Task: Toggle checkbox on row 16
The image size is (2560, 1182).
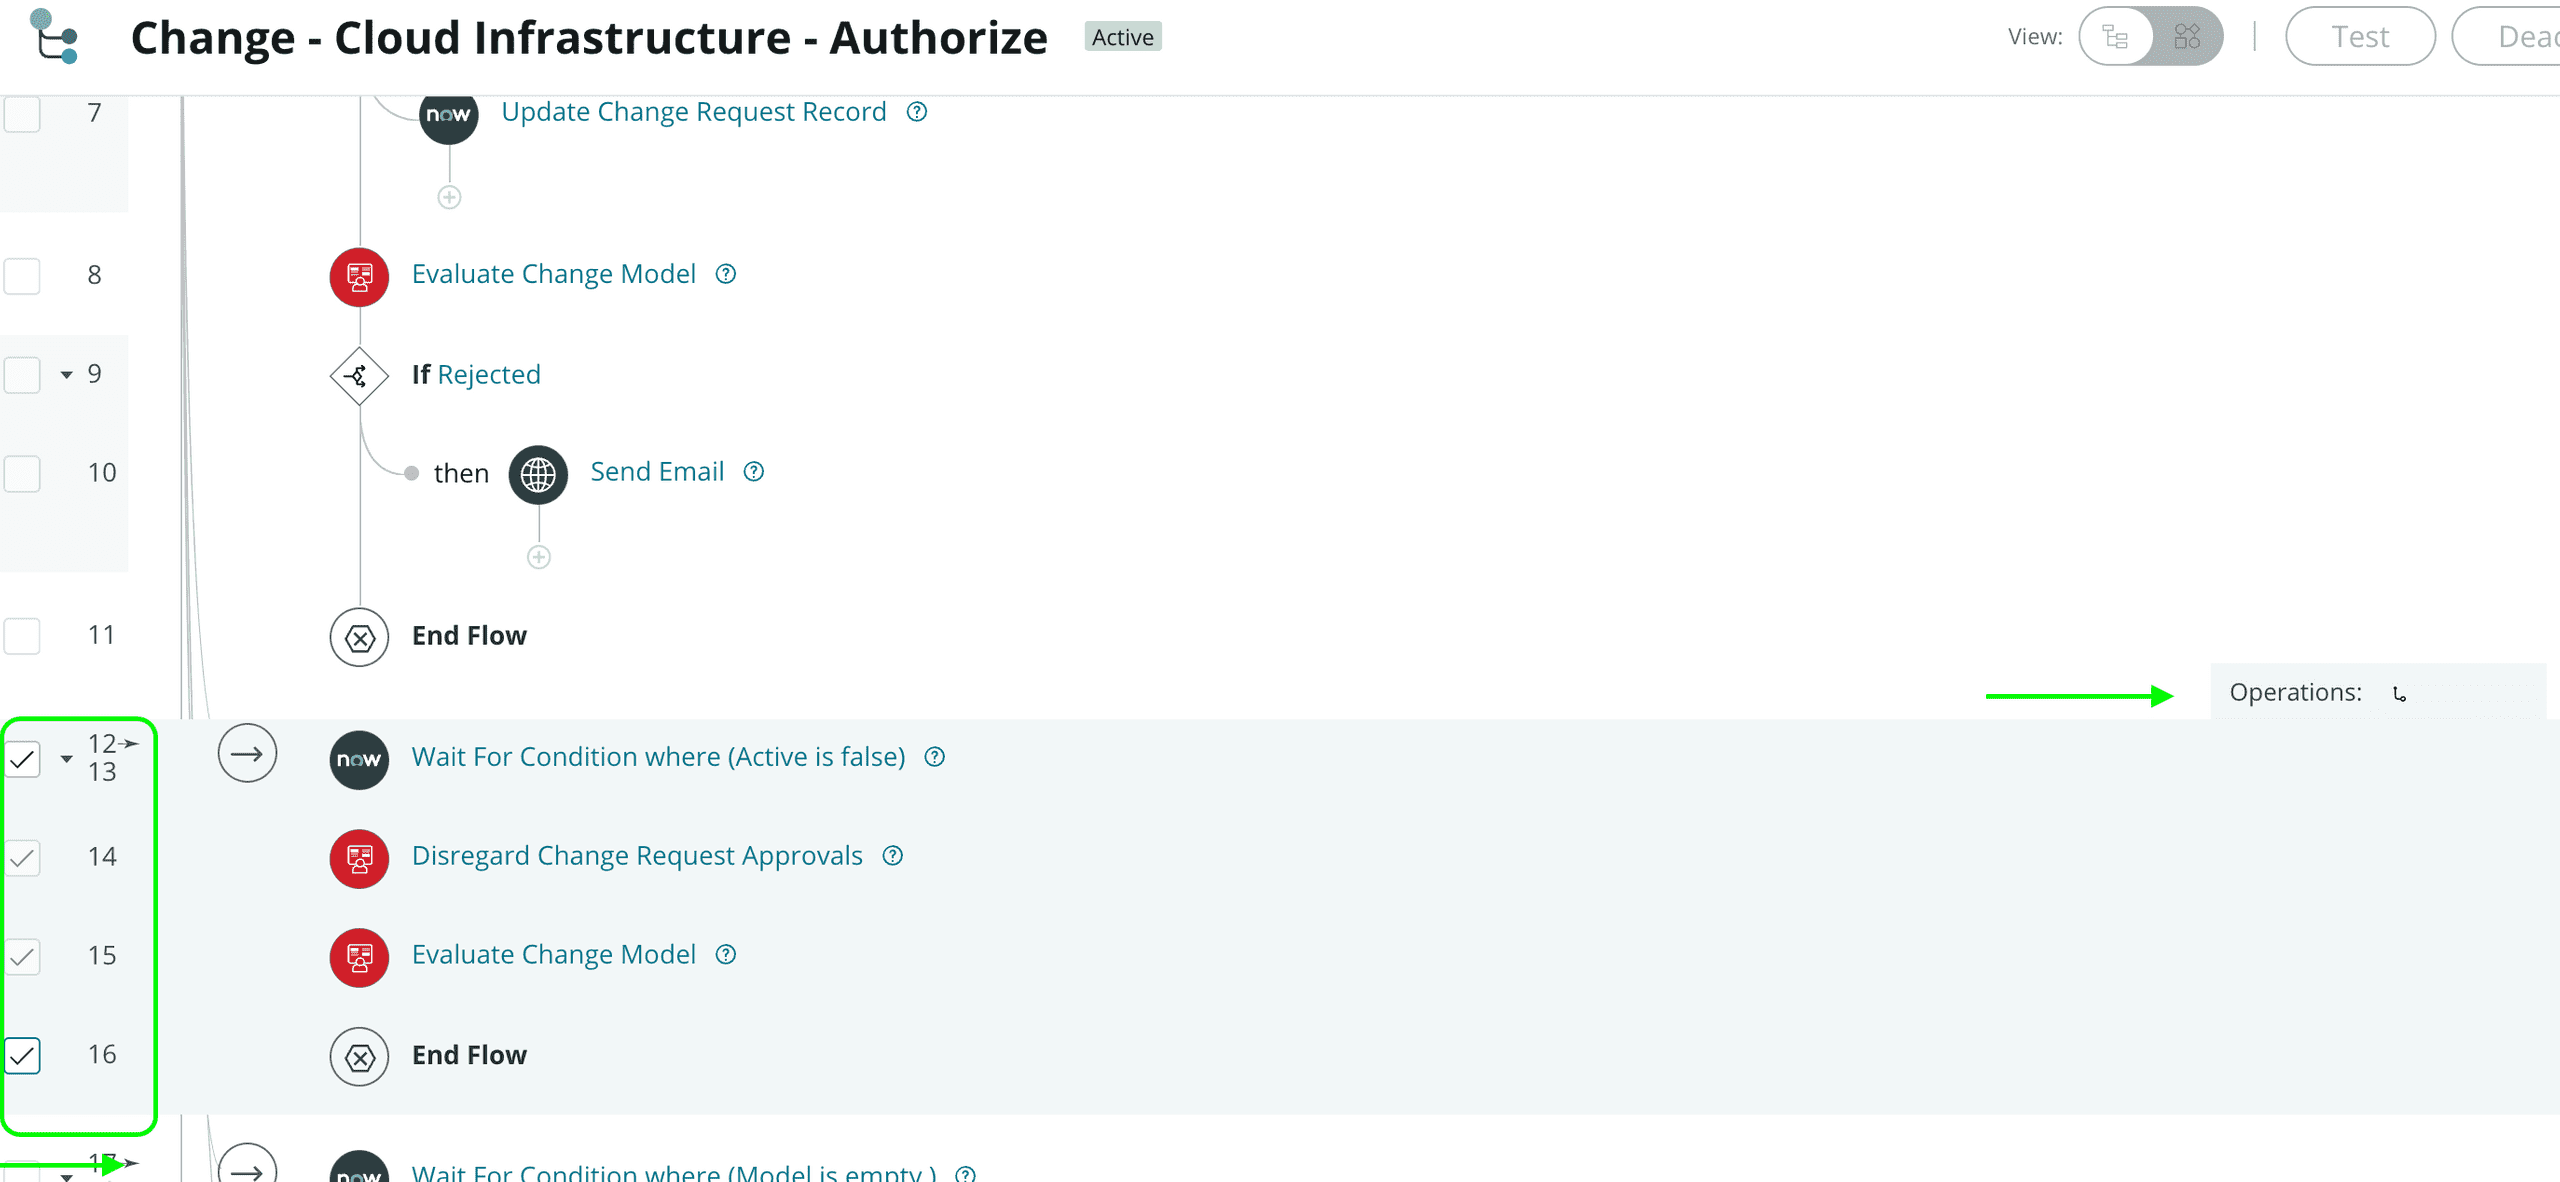Action: click(x=23, y=1055)
